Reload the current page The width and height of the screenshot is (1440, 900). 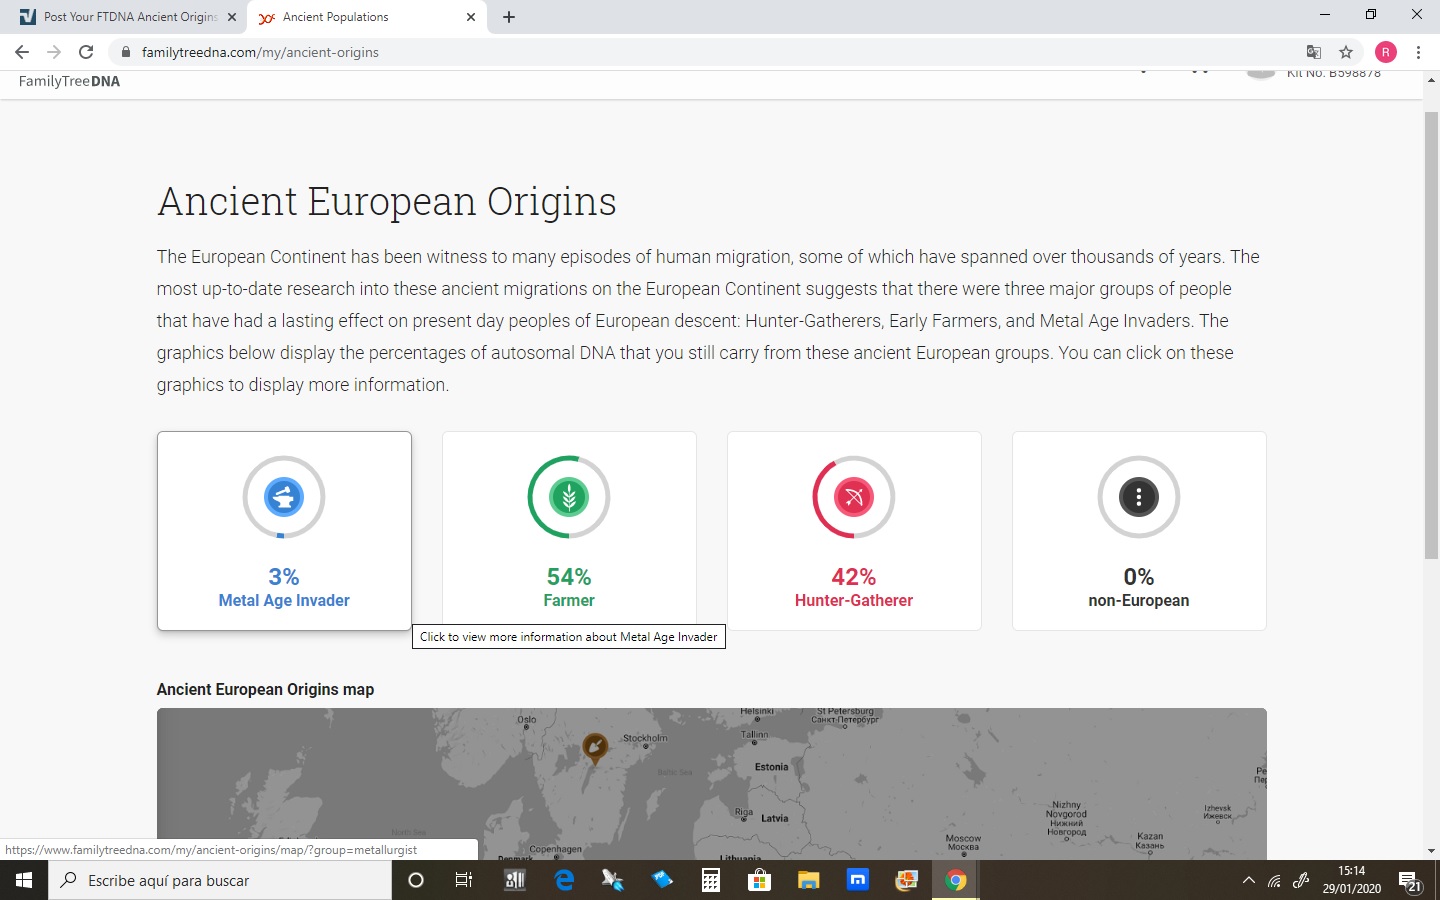coord(86,52)
